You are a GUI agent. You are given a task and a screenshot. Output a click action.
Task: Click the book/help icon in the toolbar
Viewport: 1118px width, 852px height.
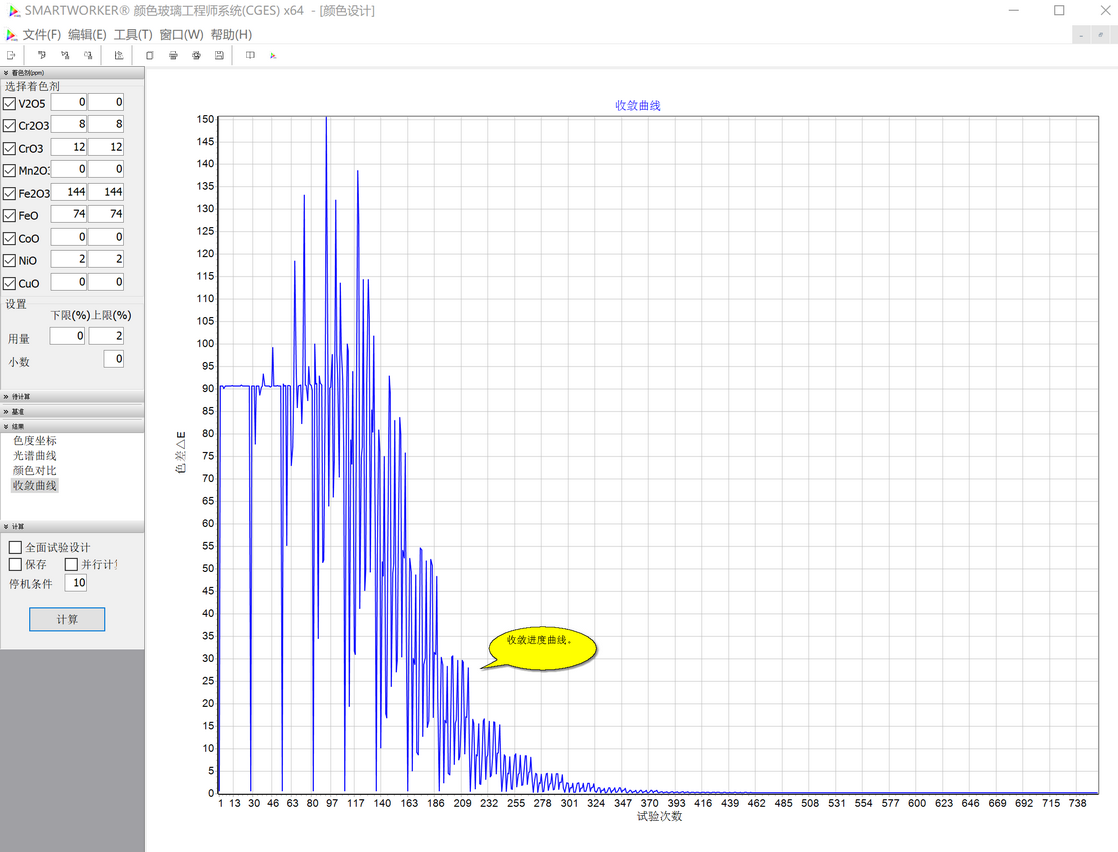pos(250,55)
